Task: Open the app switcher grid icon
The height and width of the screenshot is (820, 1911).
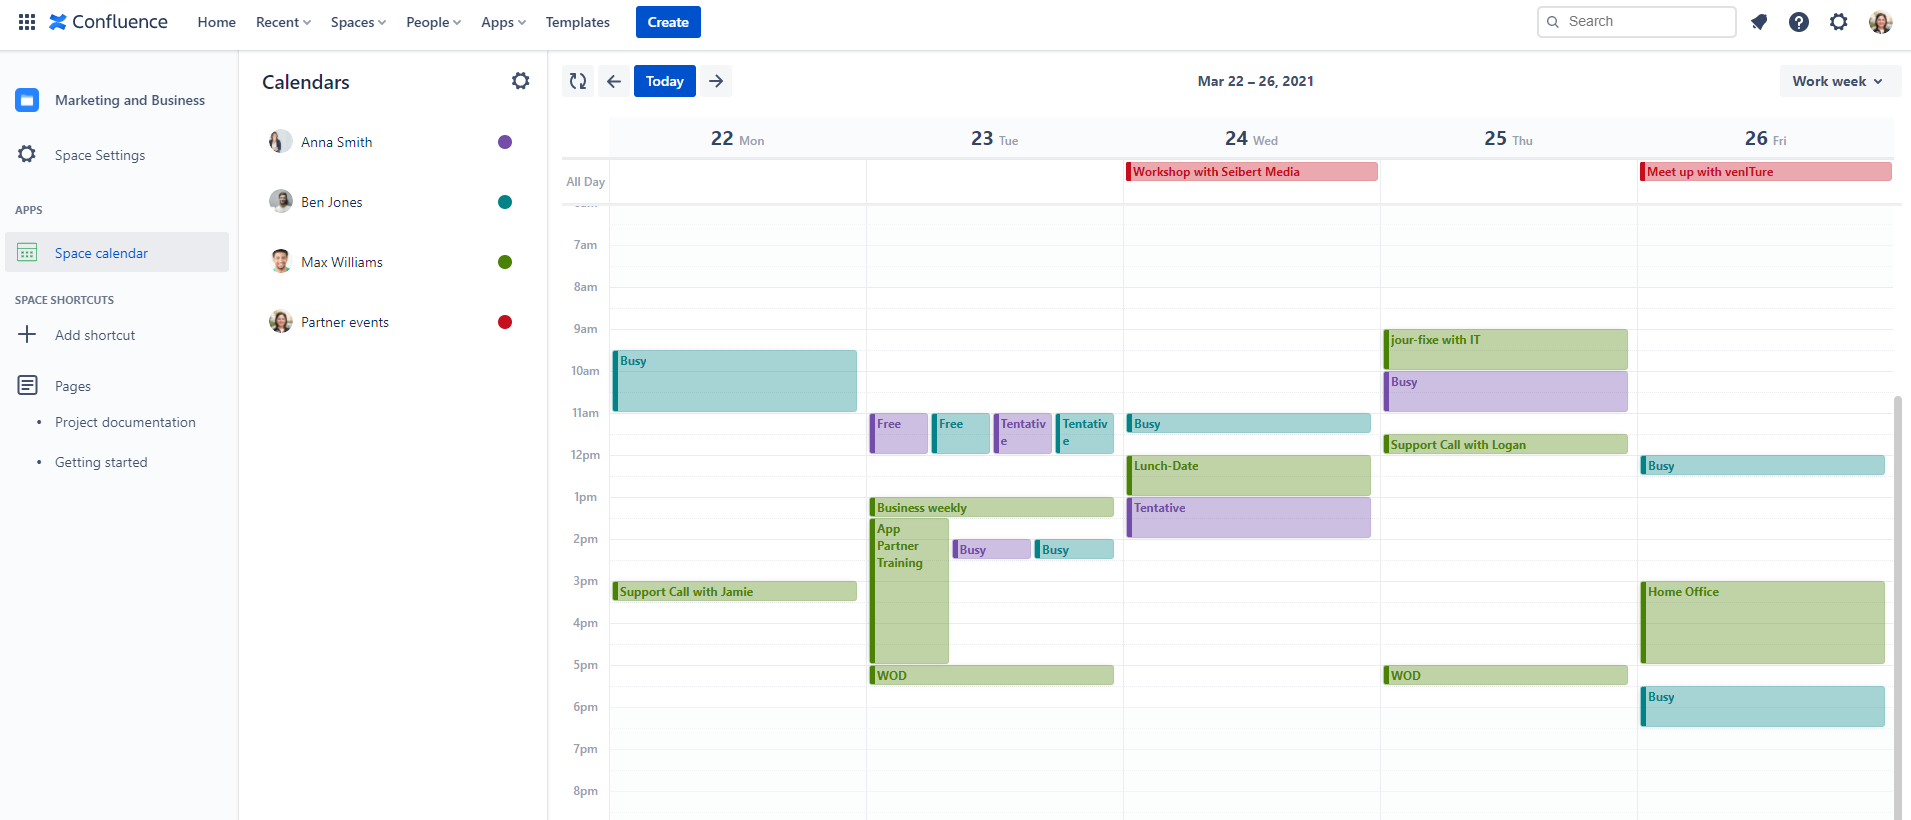Action: point(27,22)
